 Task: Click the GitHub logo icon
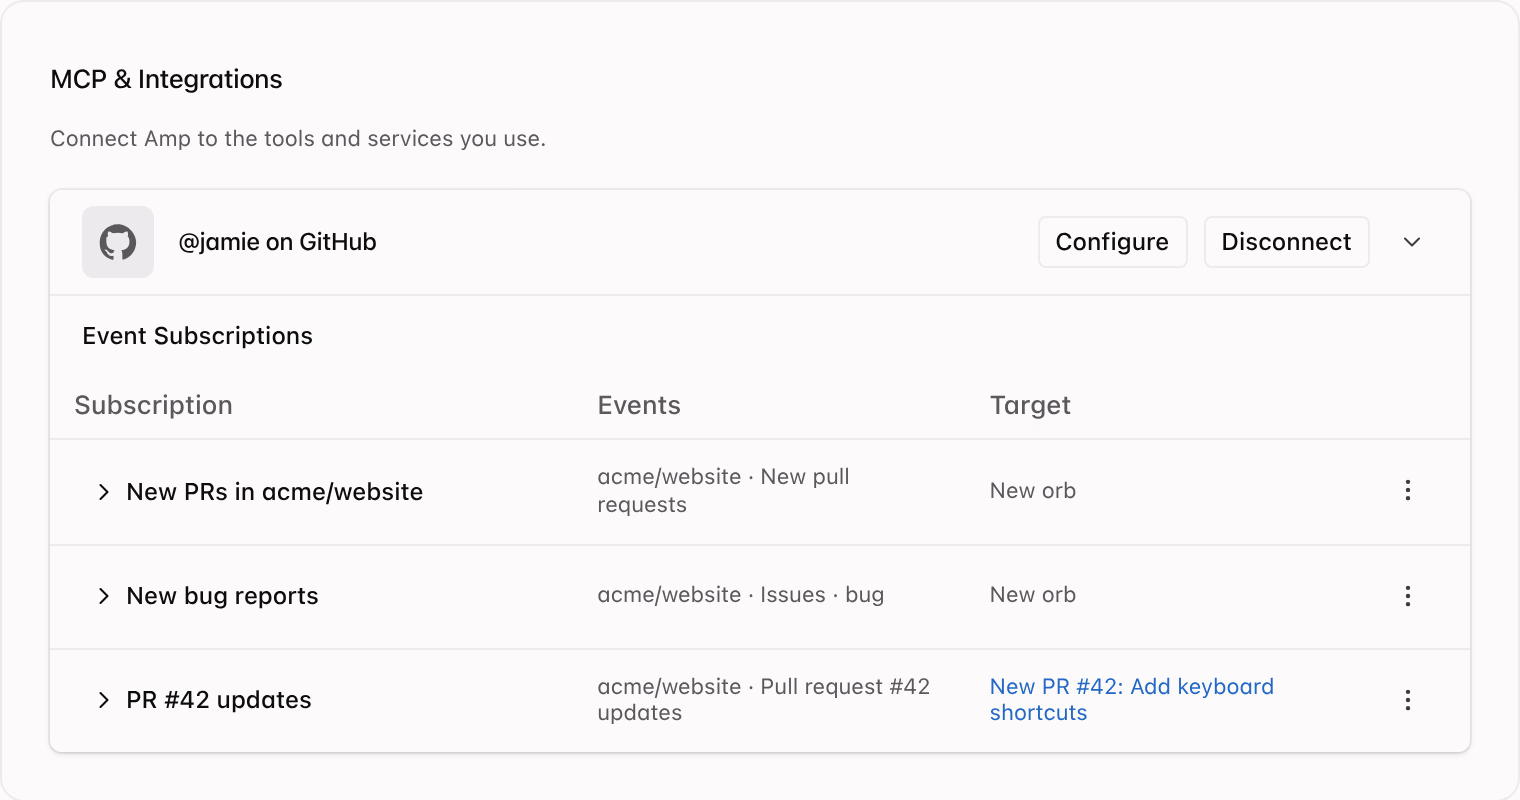point(118,242)
